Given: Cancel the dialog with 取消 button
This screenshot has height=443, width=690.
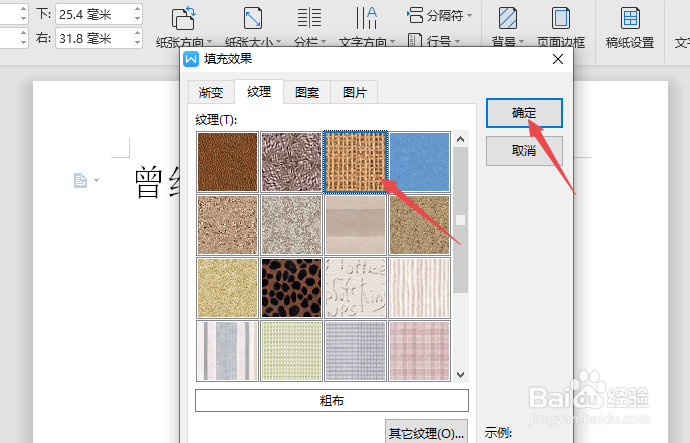Looking at the screenshot, I should [x=524, y=151].
